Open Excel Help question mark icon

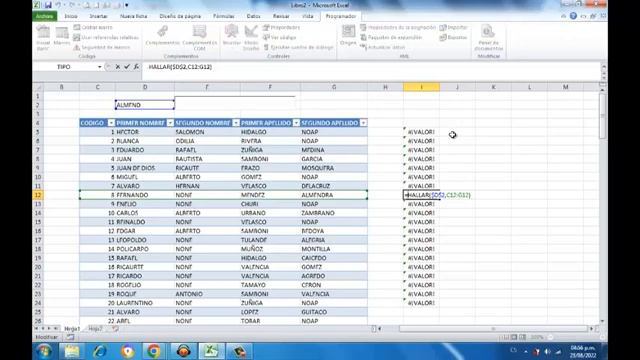pos(573,16)
